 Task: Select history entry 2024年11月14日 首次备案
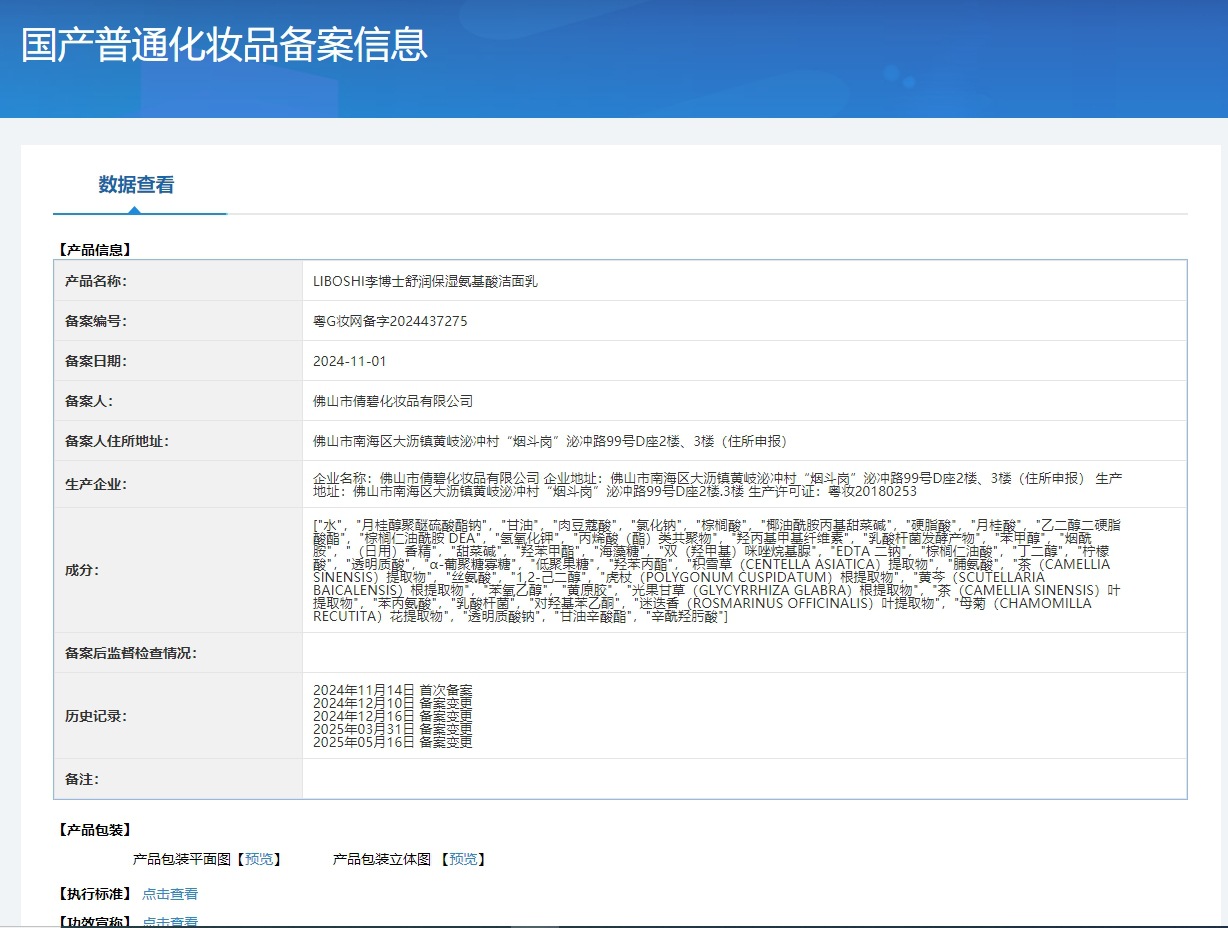point(392,690)
